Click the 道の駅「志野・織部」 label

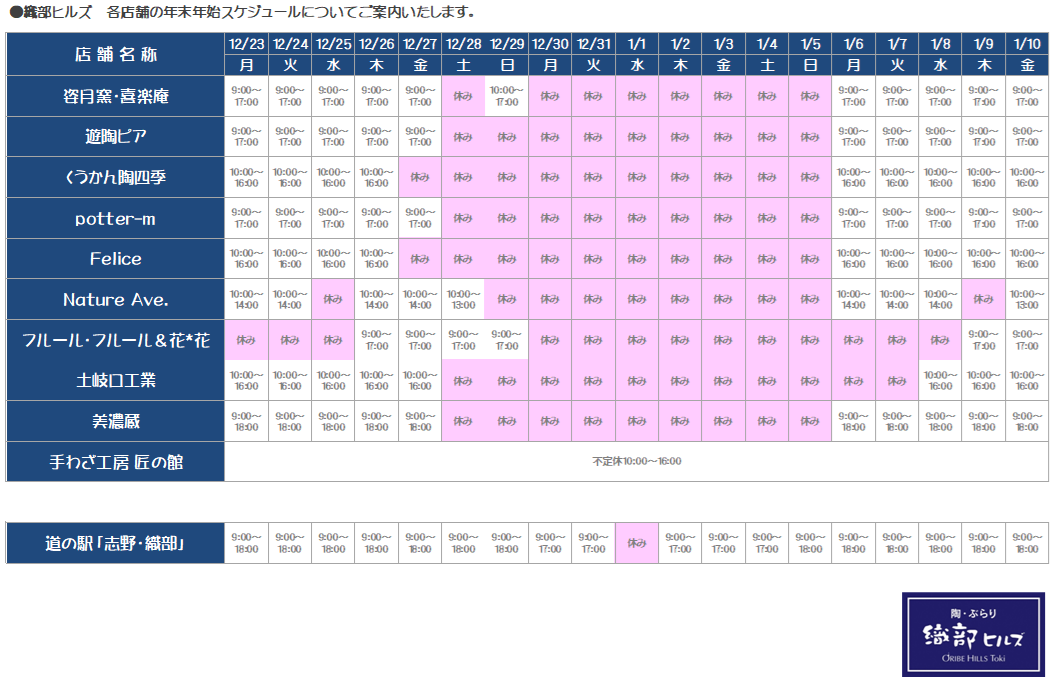(x=116, y=543)
